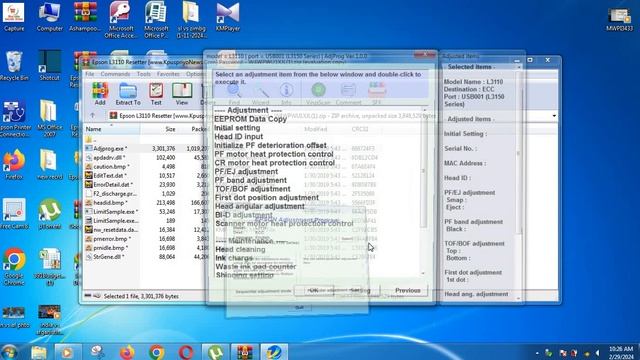Show hidden system tray icons

[x=537, y=353]
